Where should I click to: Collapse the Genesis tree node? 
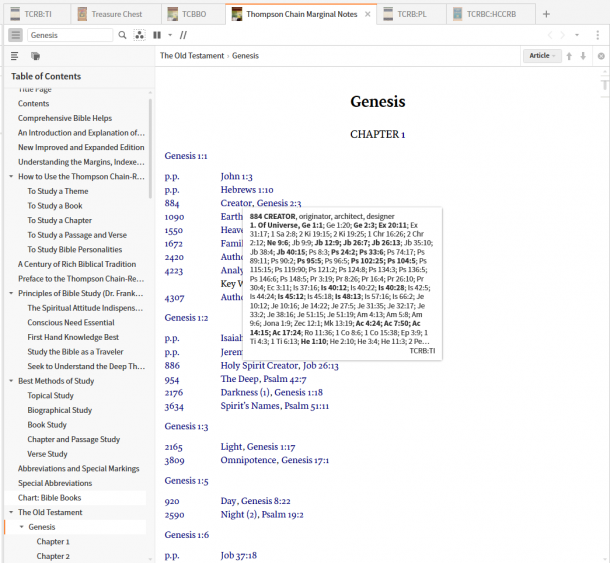[x=22, y=526]
